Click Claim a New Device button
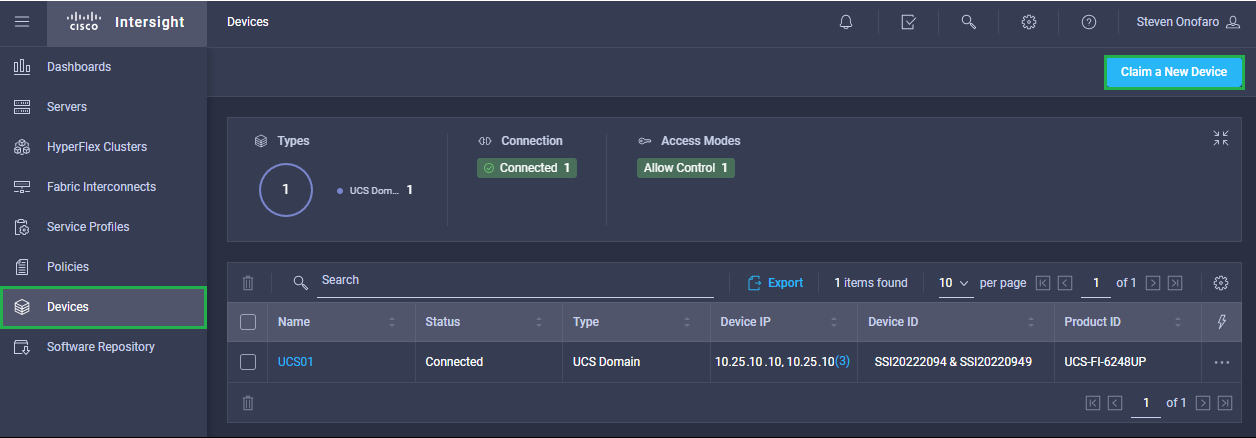This screenshot has height=438, width=1256. click(1173, 72)
